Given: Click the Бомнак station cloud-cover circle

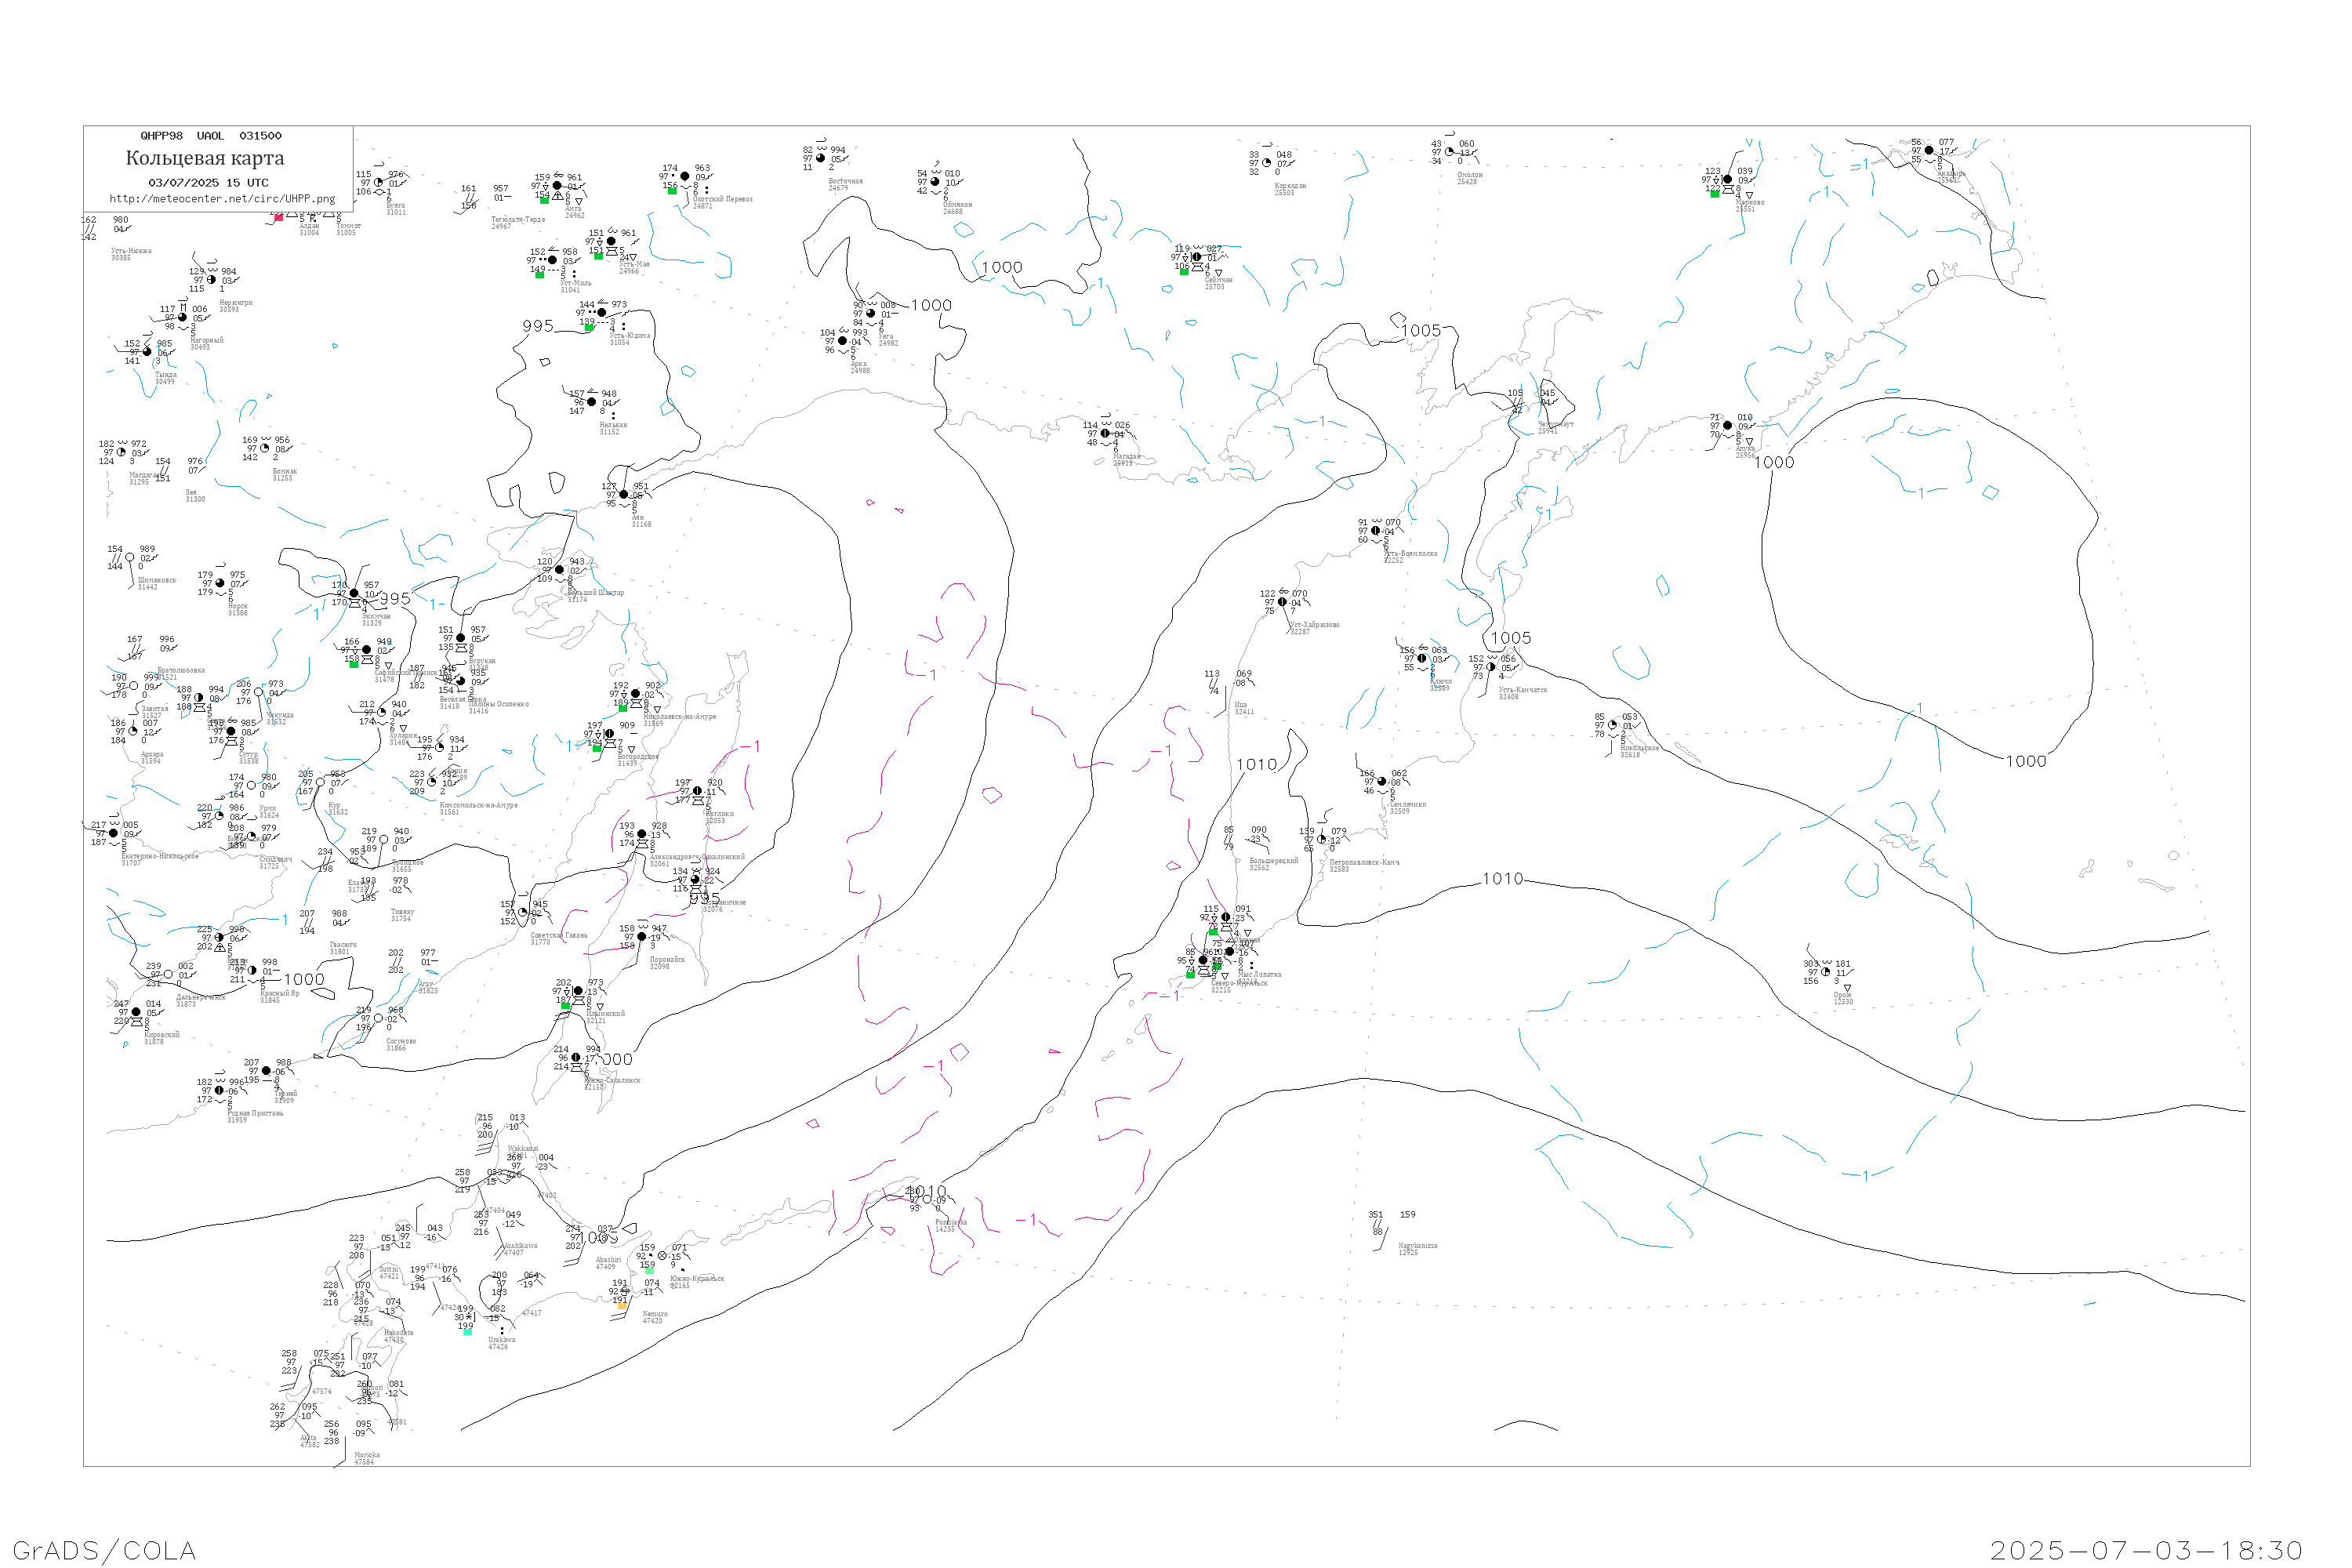Looking at the screenshot, I should 265,448.
